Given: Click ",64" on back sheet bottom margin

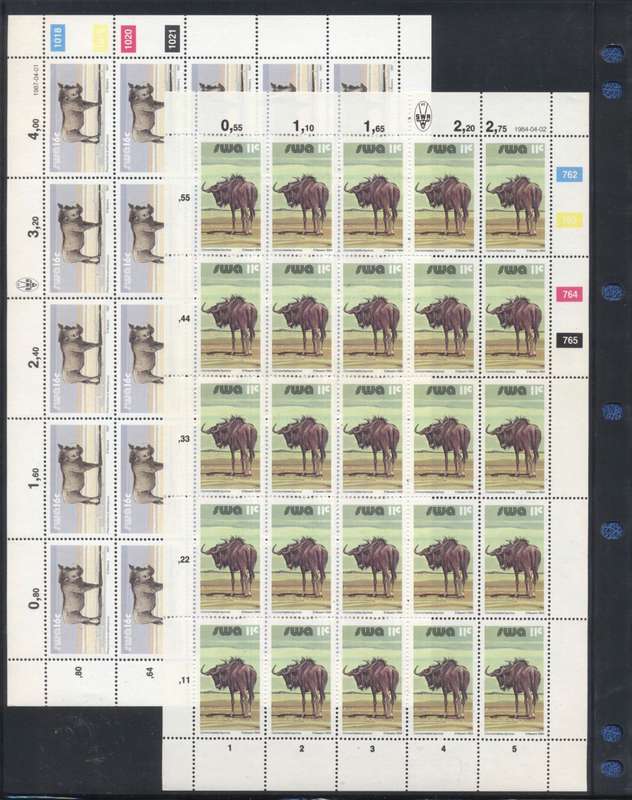Looking at the screenshot, I should 150,673.
